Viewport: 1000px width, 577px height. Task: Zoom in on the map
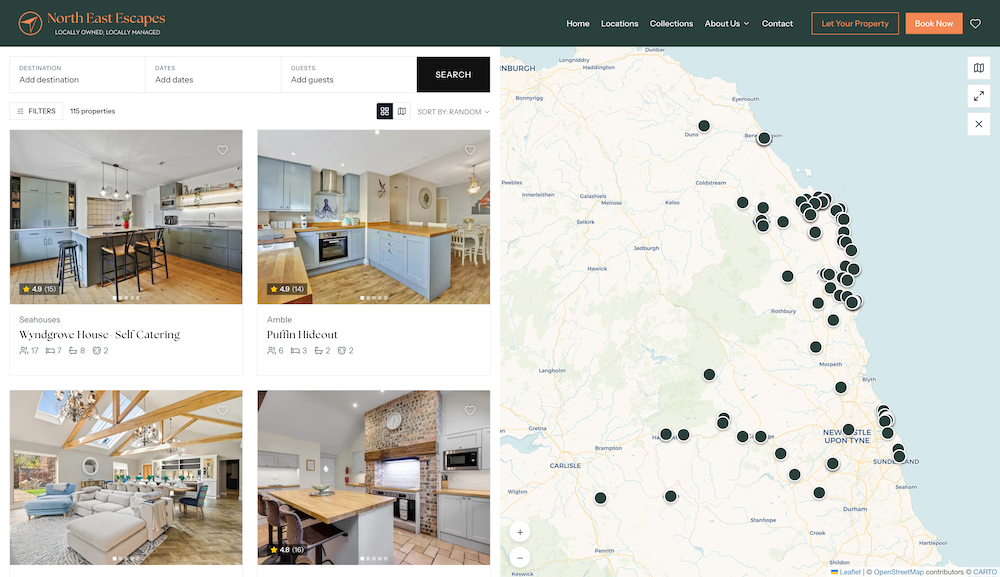[520, 532]
